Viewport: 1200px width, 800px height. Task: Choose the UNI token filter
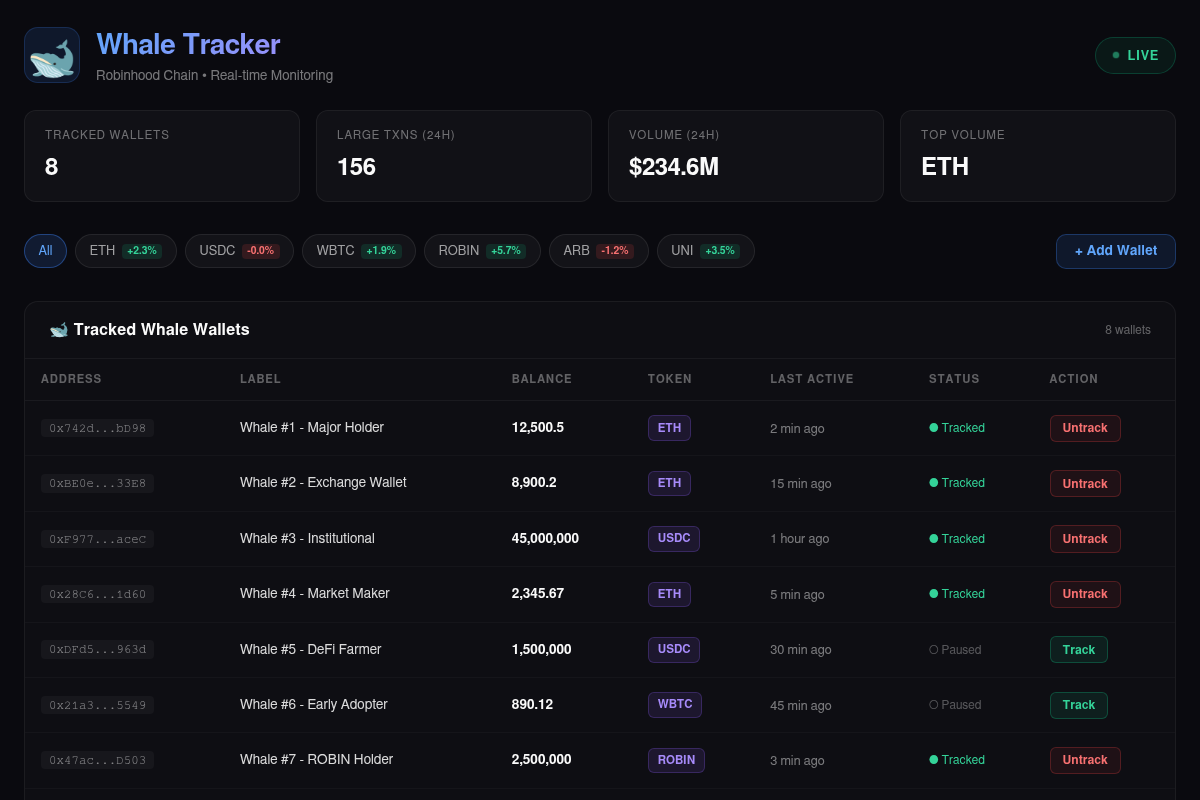pos(706,251)
